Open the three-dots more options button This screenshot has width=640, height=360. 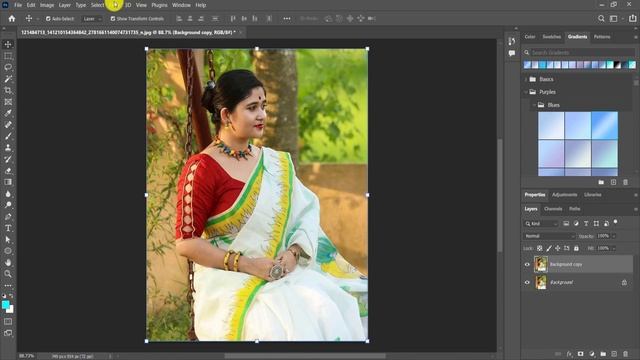pyautogui.click(x=287, y=18)
